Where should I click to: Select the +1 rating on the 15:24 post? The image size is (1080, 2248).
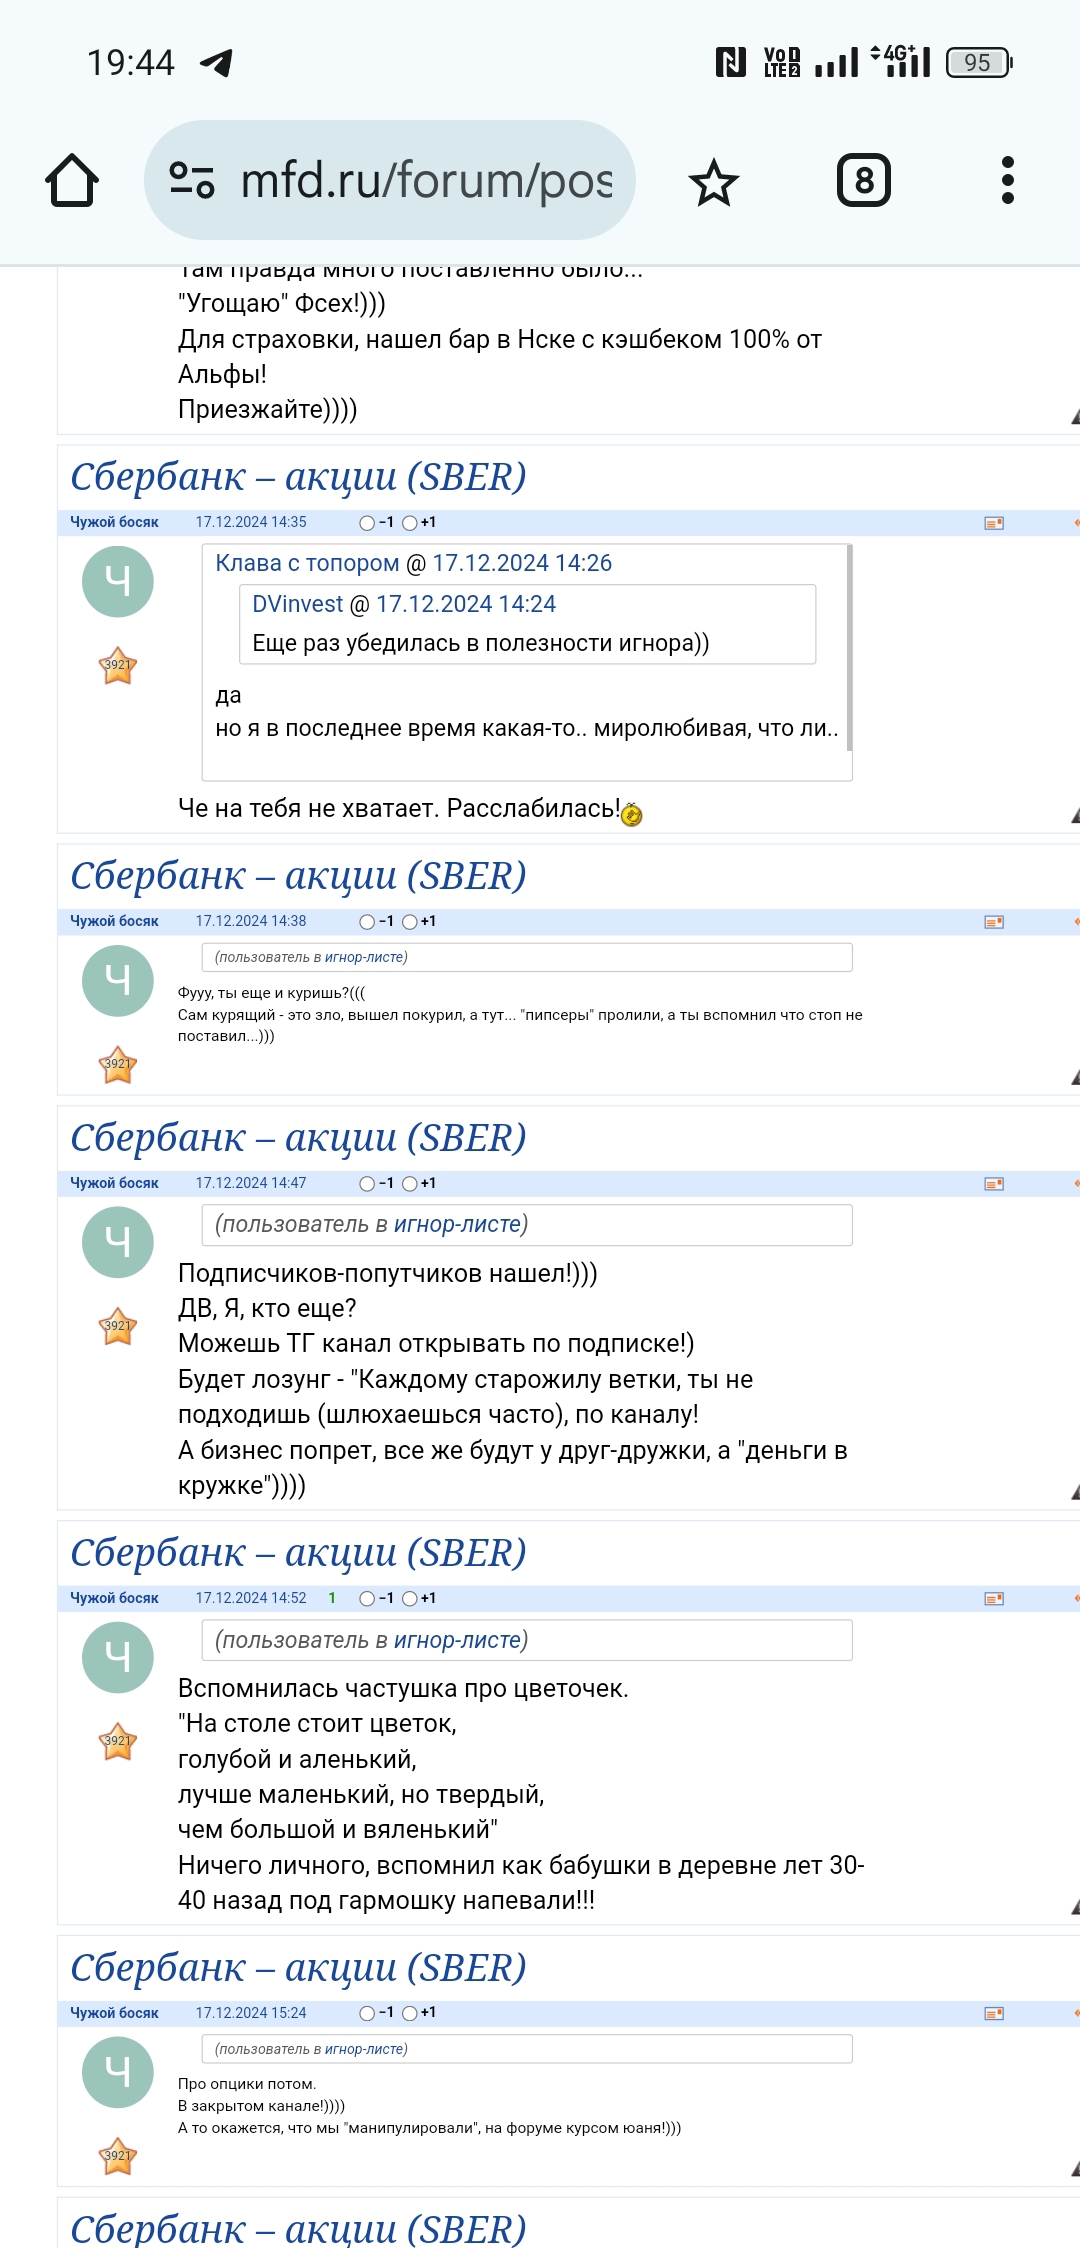coord(410,2014)
